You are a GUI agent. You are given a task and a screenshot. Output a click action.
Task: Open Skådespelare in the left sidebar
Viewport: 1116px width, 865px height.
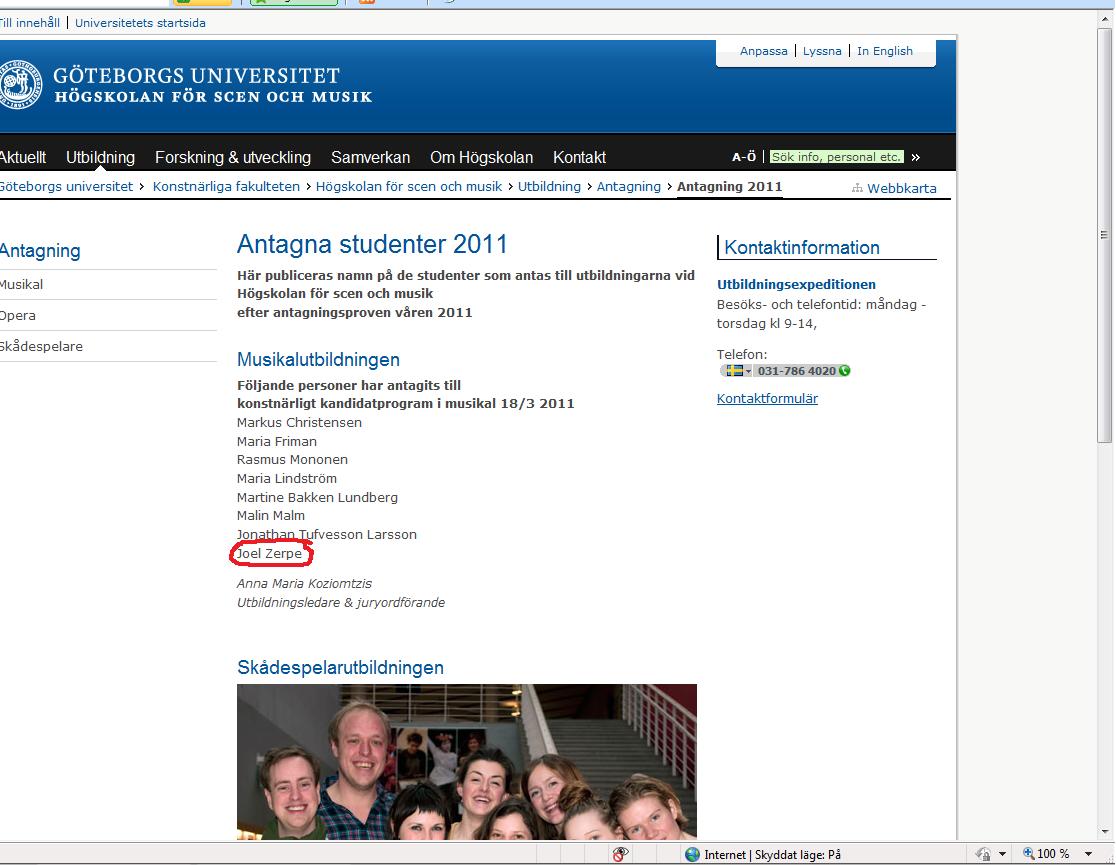42,346
